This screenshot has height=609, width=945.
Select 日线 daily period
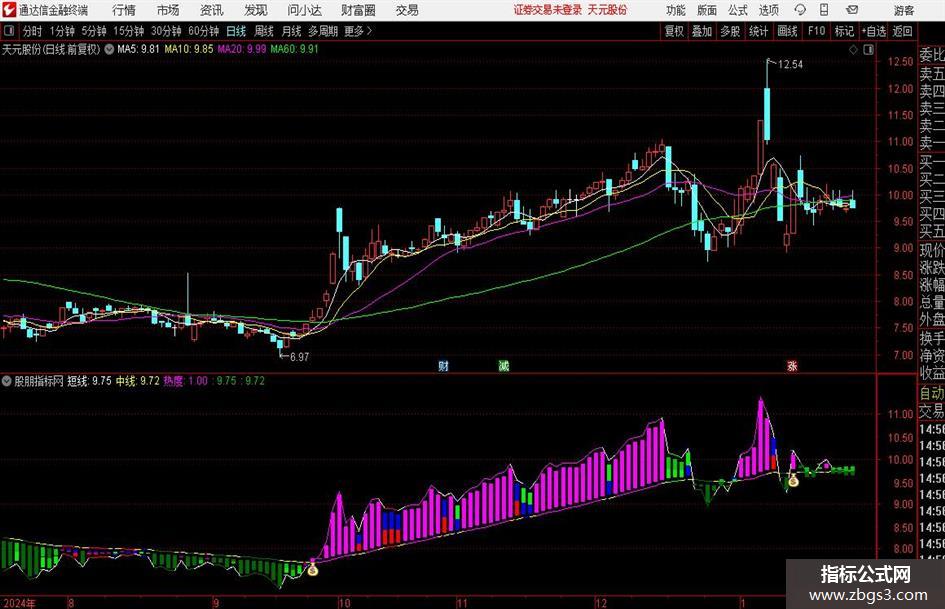click(x=236, y=31)
